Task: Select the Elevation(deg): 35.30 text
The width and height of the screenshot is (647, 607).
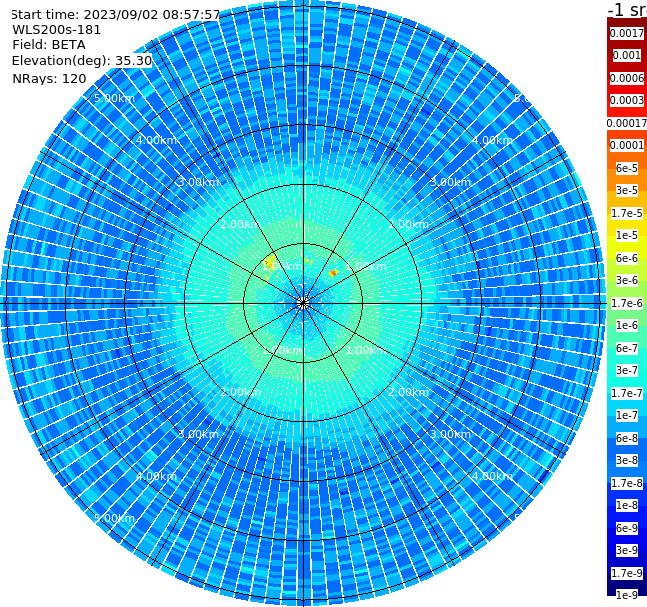Action: coord(82,61)
